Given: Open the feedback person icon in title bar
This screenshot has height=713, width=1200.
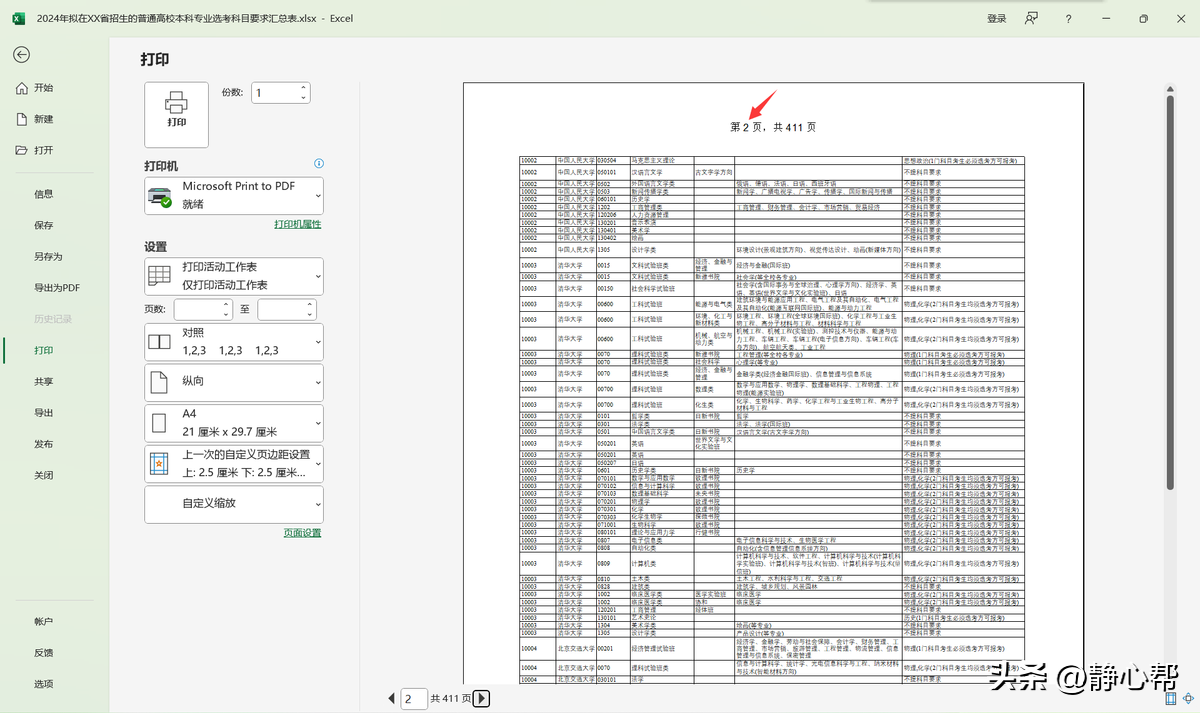Looking at the screenshot, I should (x=1031, y=18).
